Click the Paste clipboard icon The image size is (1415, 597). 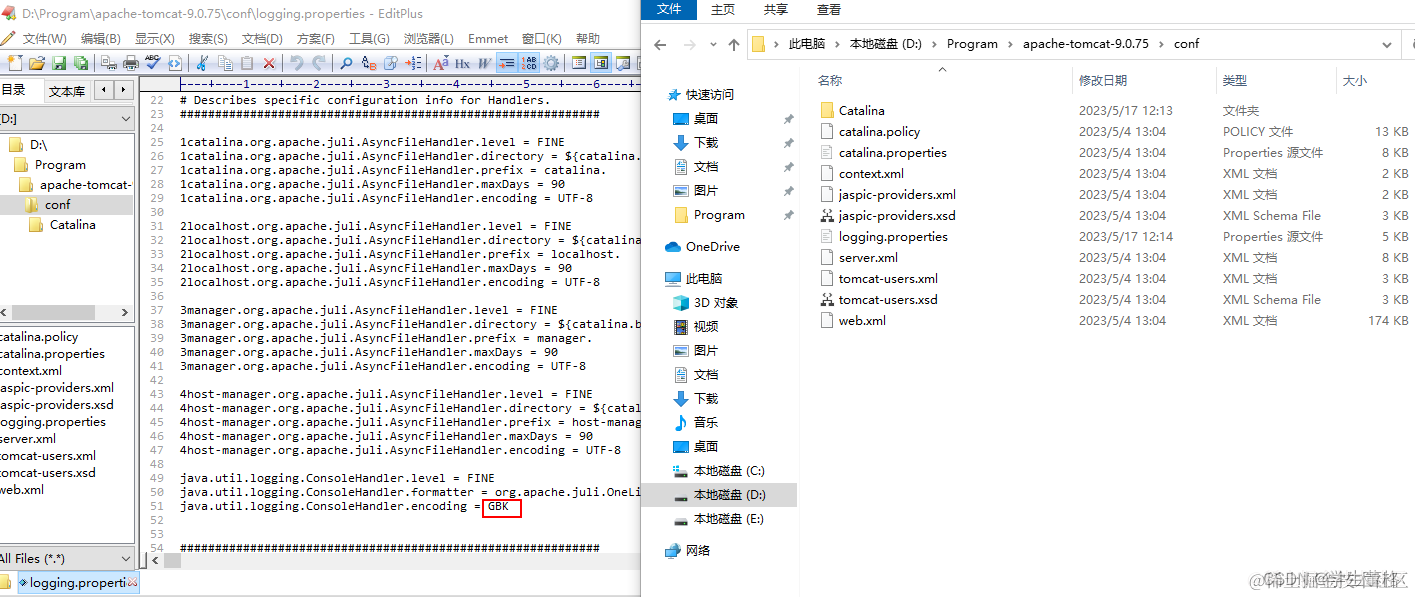(x=247, y=63)
